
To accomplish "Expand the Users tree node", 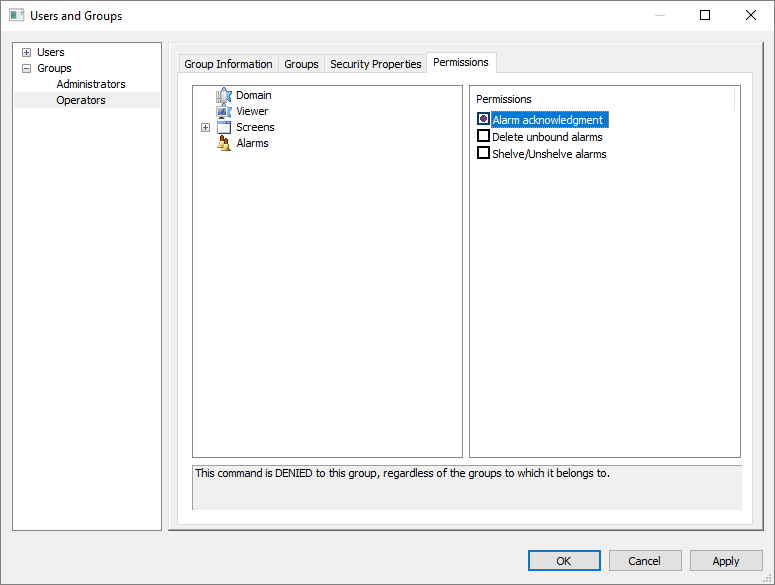I will point(27,53).
